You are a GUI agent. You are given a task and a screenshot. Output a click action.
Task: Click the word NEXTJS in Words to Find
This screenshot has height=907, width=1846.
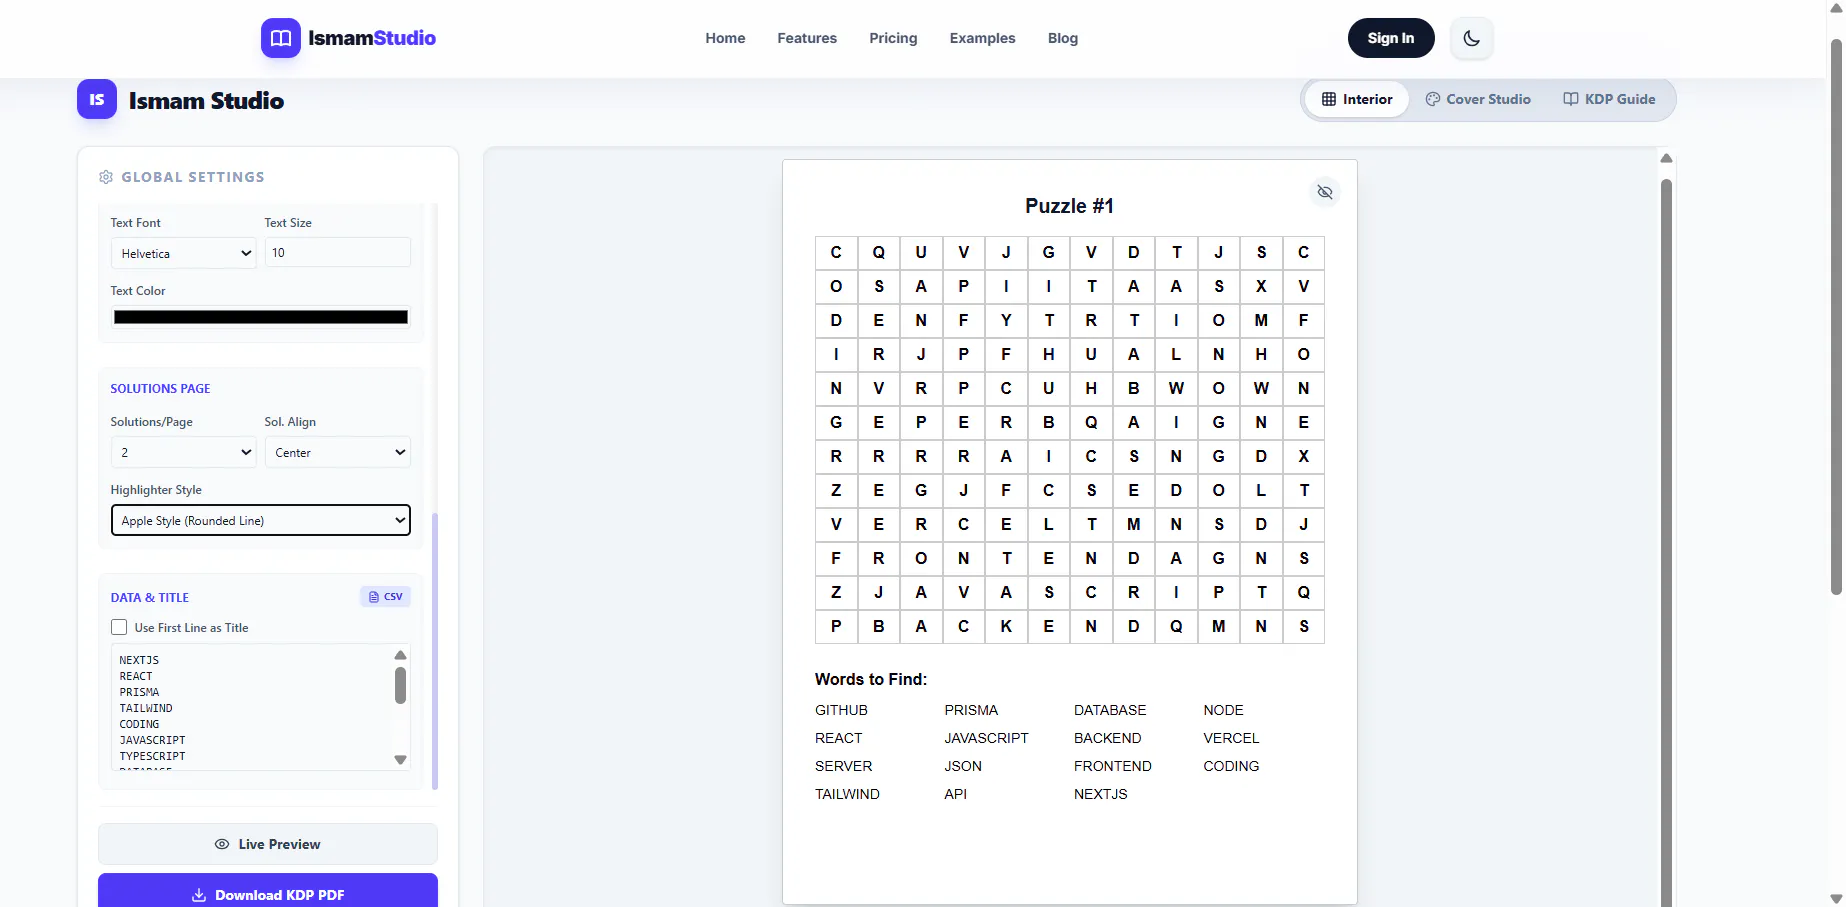[1100, 794]
